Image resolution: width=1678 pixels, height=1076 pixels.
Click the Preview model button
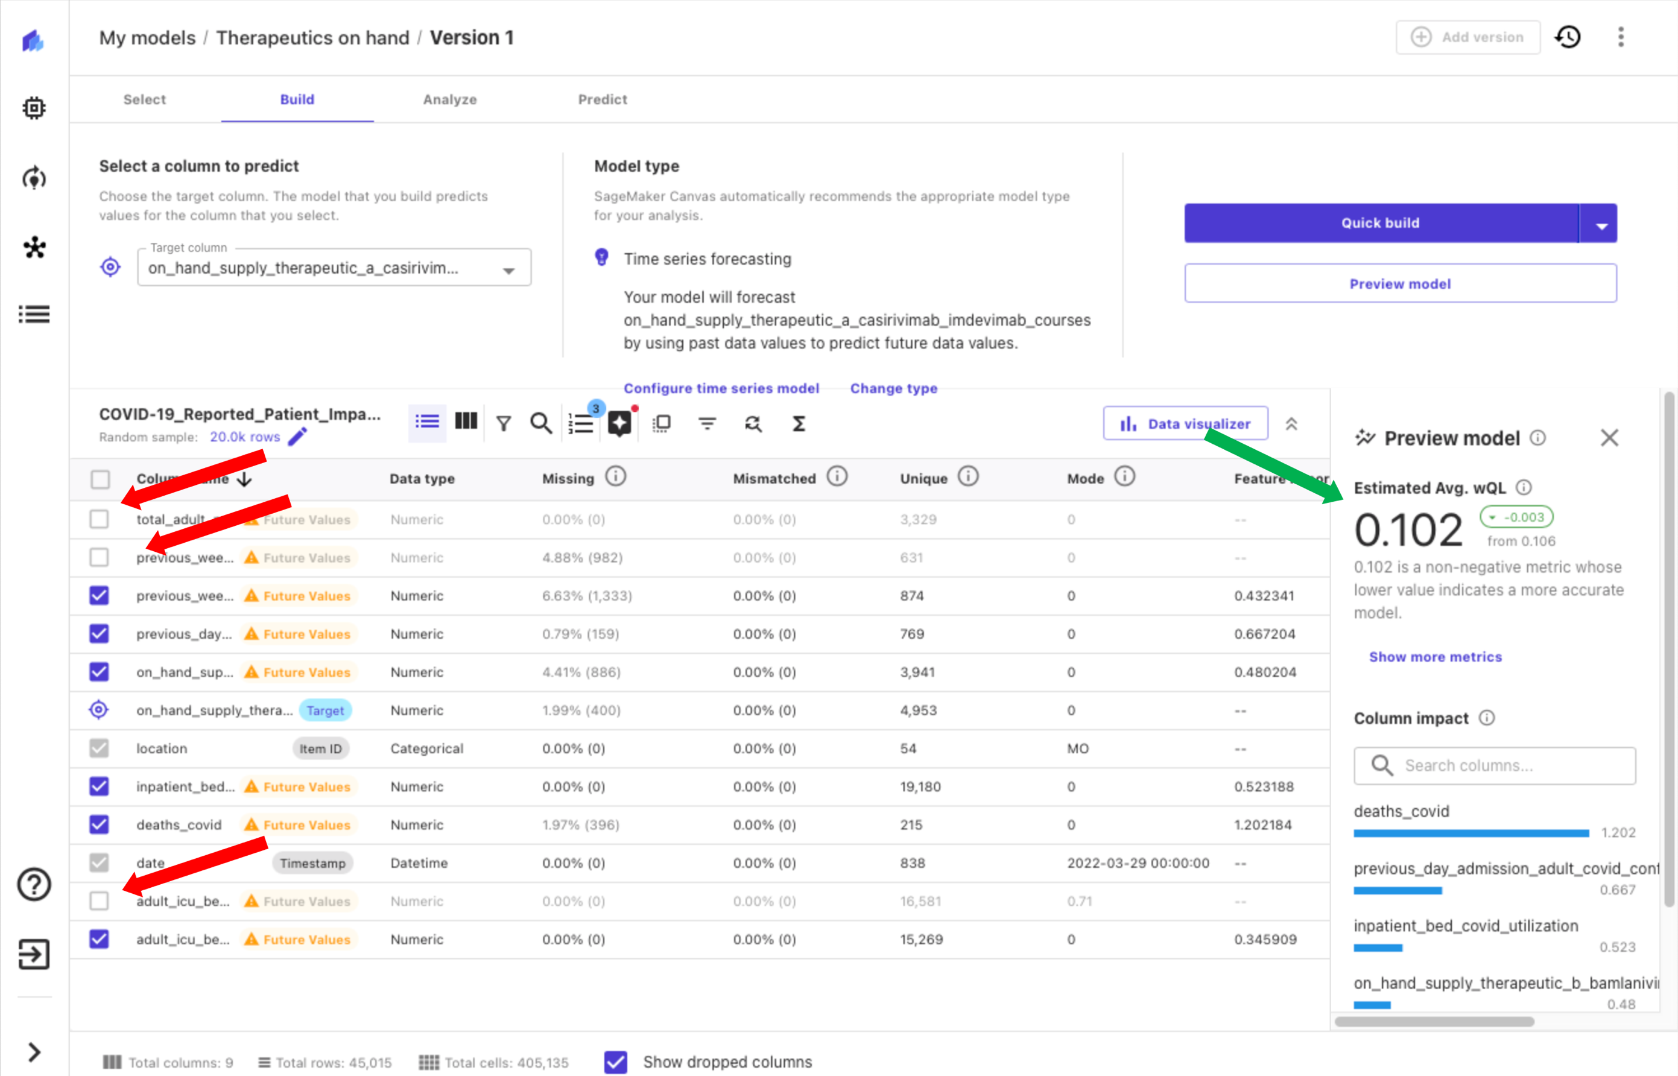pyautogui.click(x=1401, y=284)
